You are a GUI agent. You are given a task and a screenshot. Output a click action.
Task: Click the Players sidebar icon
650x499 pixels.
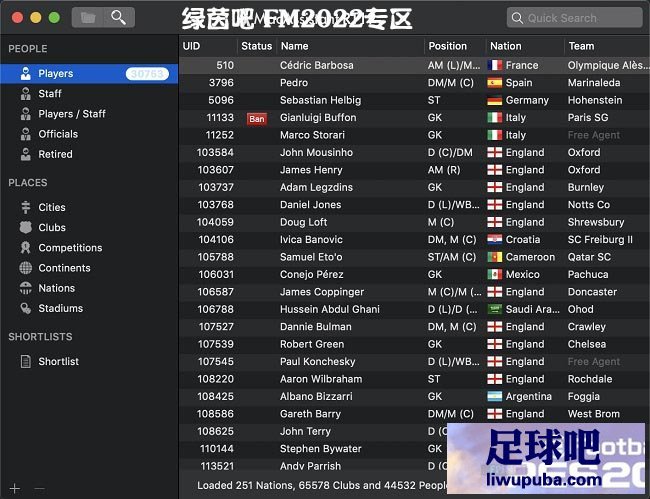point(26,74)
